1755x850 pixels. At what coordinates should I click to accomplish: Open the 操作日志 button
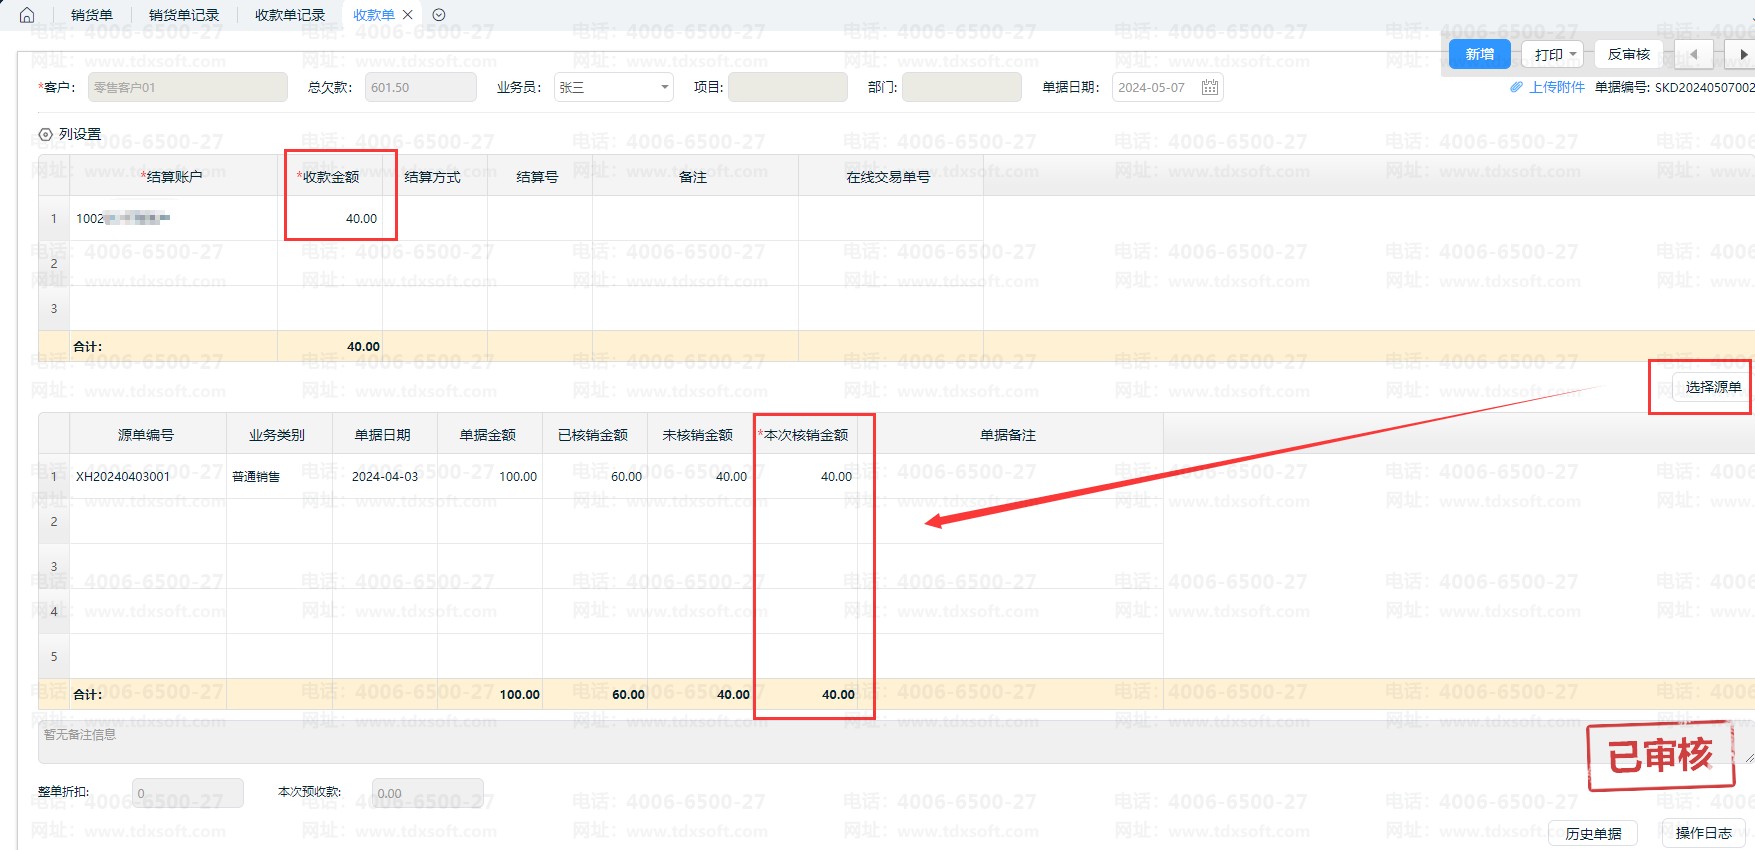coord(1703,833)
